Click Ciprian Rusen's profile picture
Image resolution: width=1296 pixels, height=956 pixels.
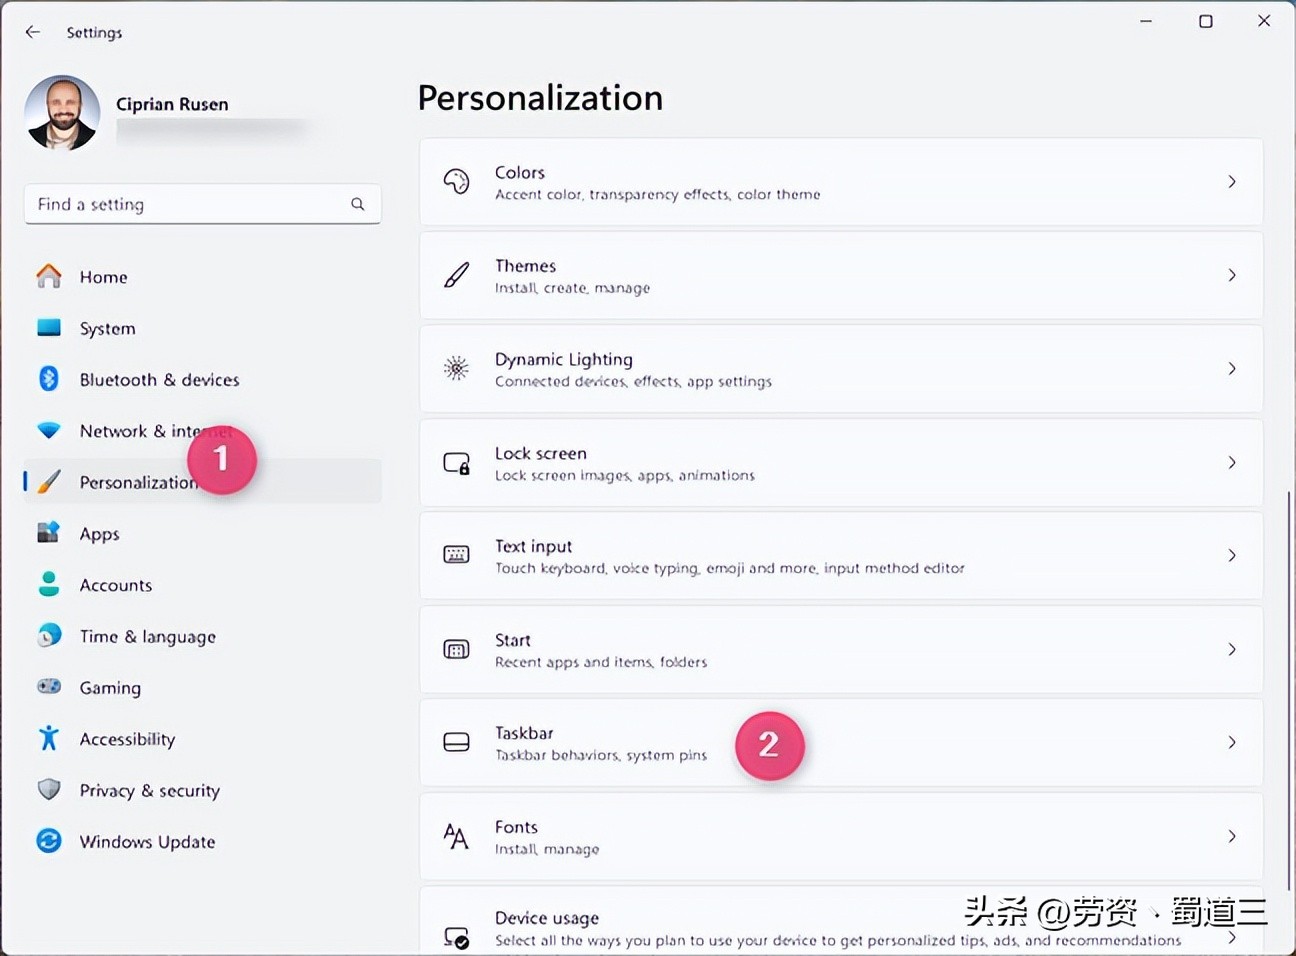62,112
